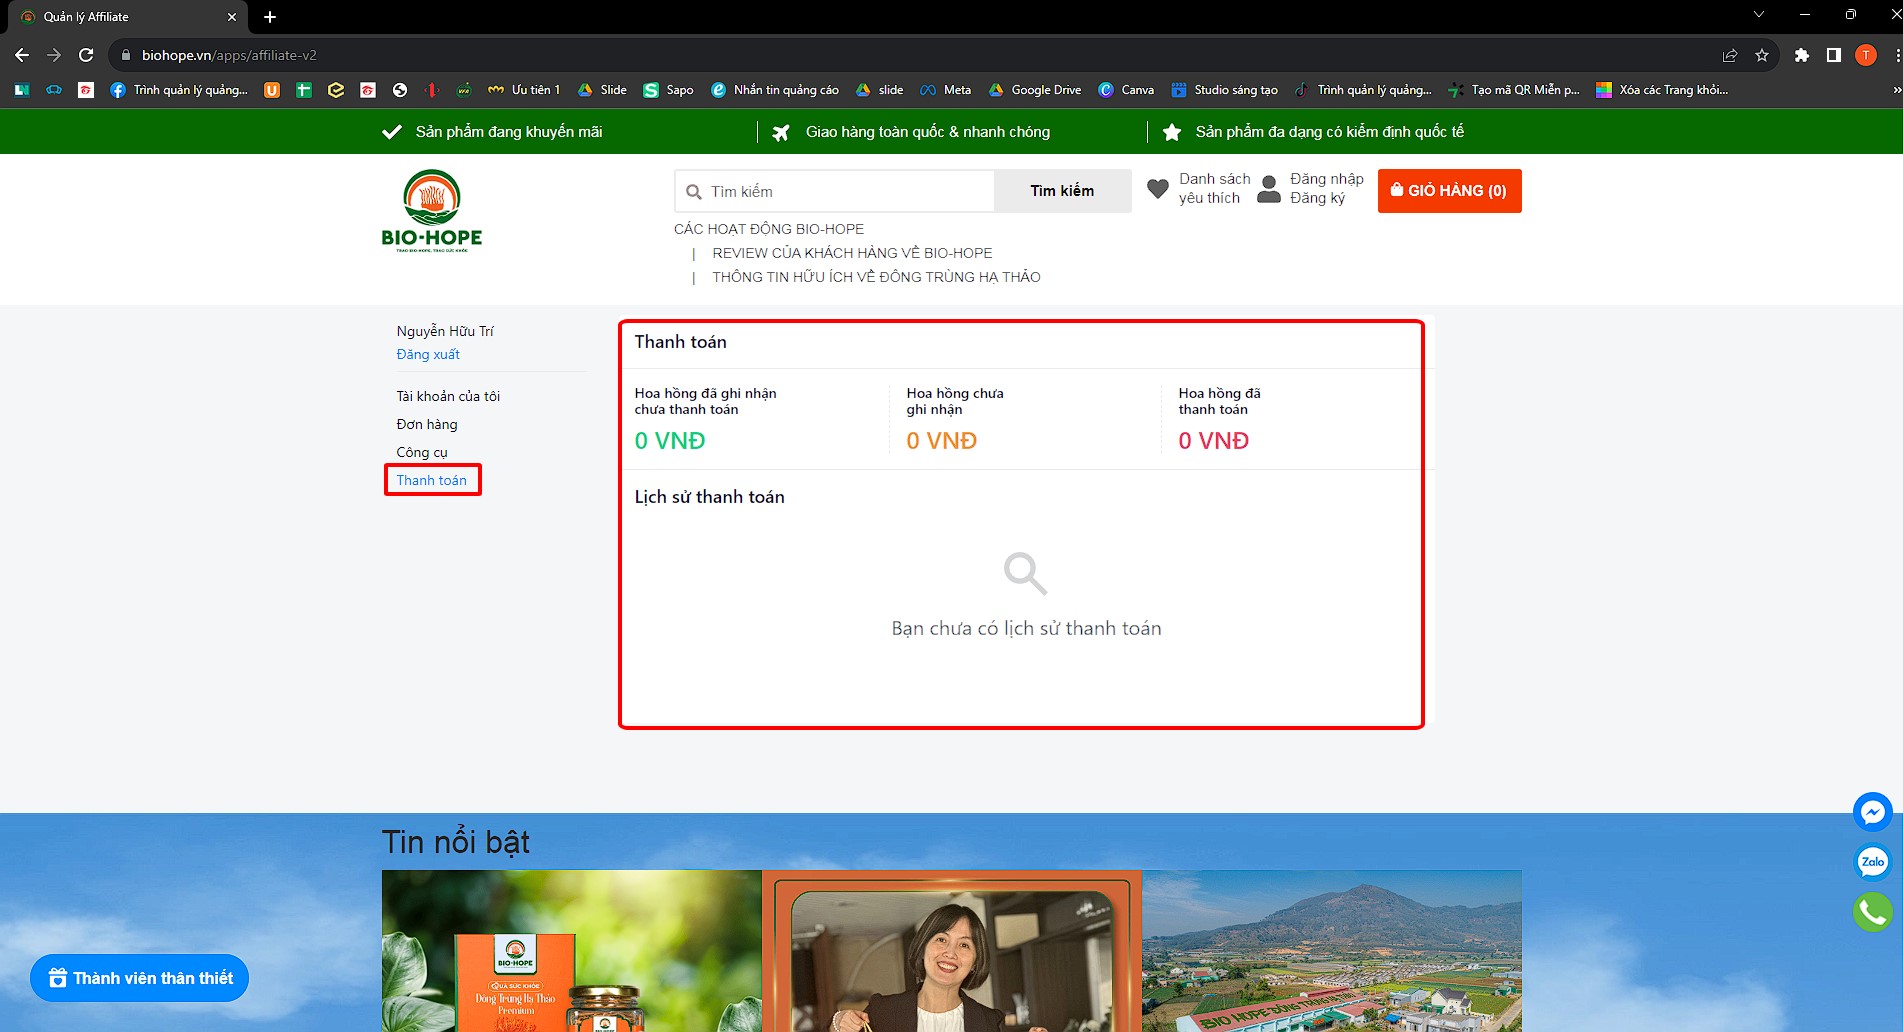Click Đăng xuất logout link
This screenshot has width=1903, height=1032.
tap(428, 354)
